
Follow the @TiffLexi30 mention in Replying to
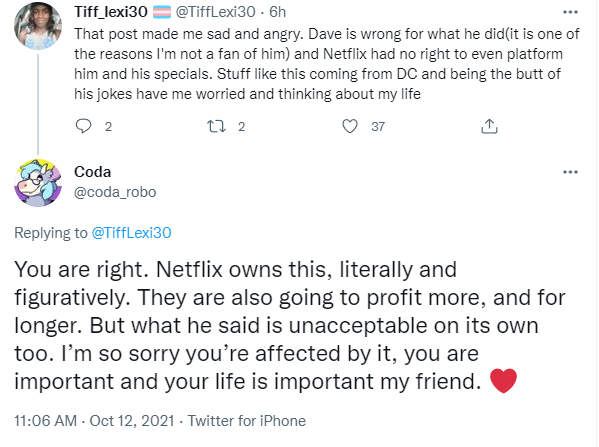click(x=131, y=233)
